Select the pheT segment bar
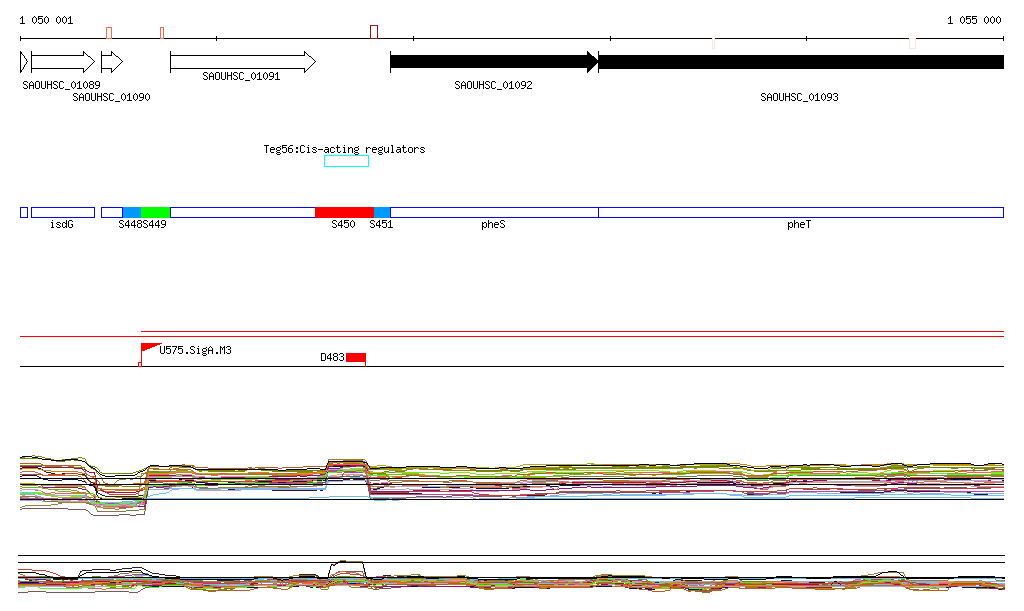The height and width of the screenshot is (611, 1024). (x=800, y=213)
